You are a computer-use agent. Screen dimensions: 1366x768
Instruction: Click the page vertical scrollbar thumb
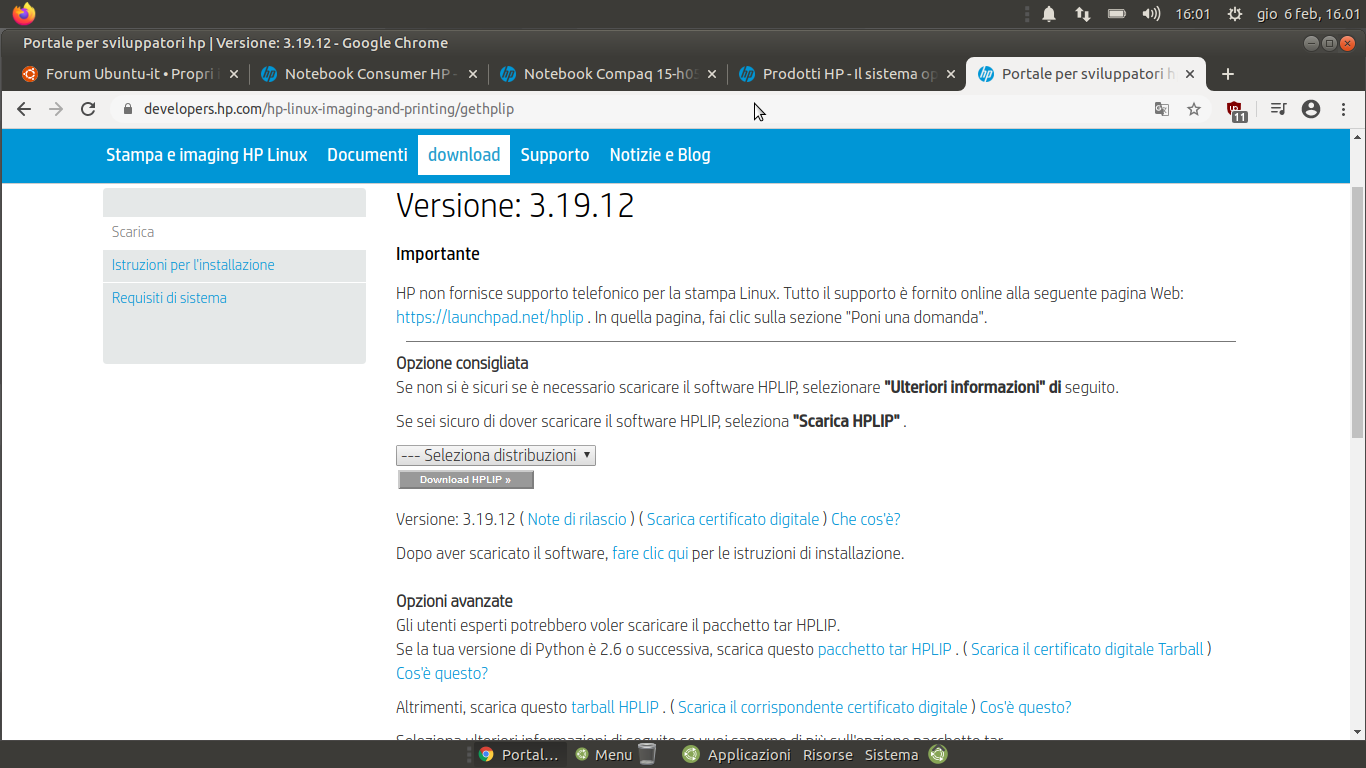pos(1357,311)
